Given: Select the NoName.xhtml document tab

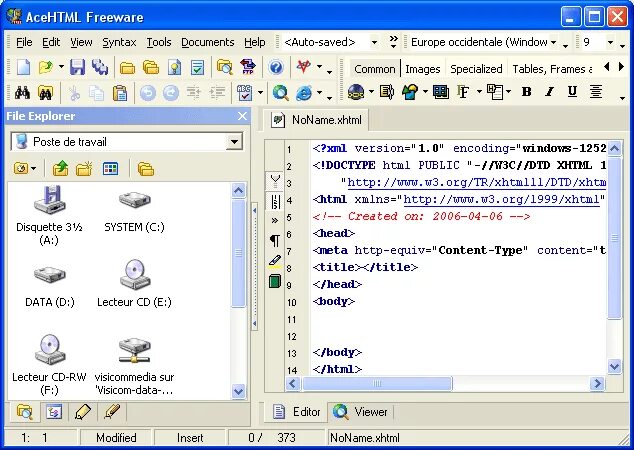Looking at the screenshot, I should point(317,120).
